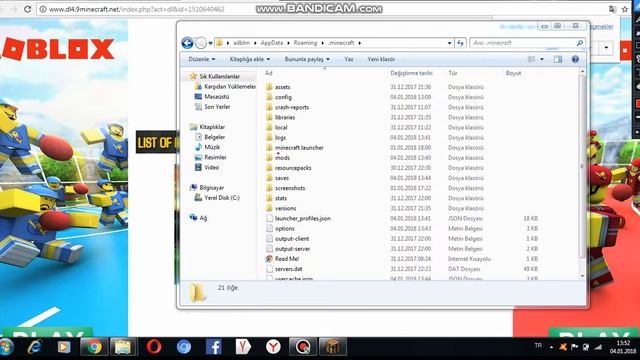Open the recent locations dropdown arrow
Image resolution: width=640 pixels, height=360 pixels.
point(211,43)
